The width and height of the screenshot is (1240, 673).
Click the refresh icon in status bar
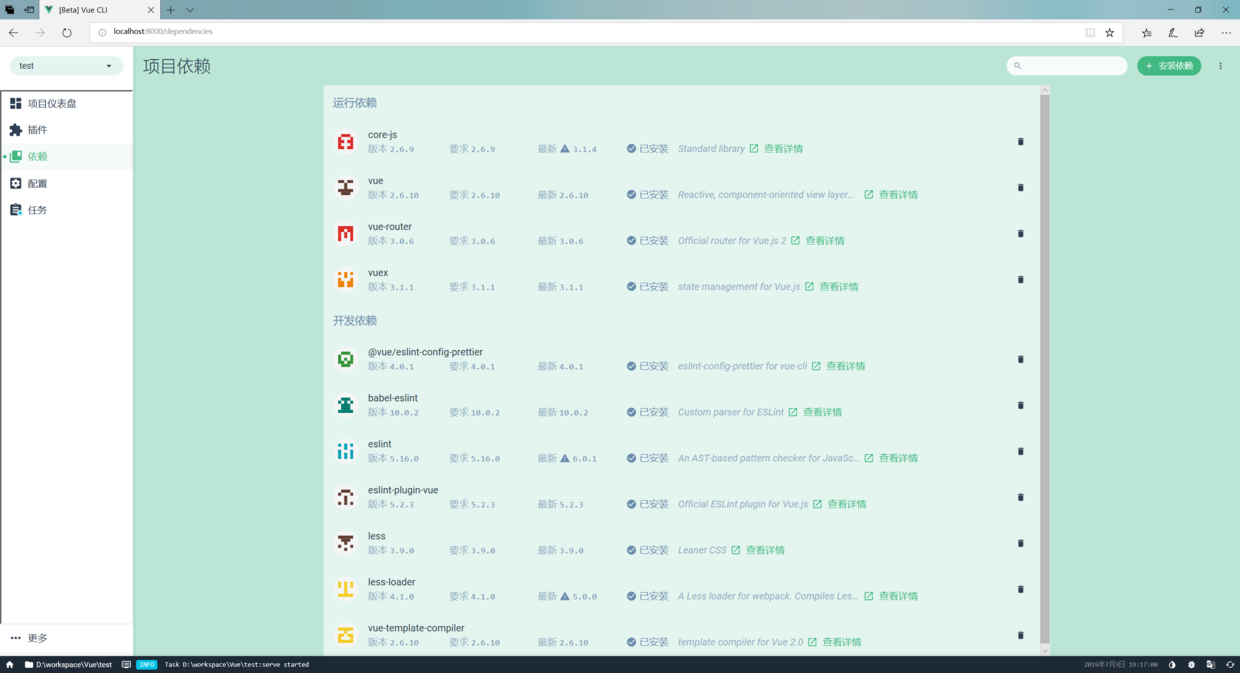coord(1230,664)
